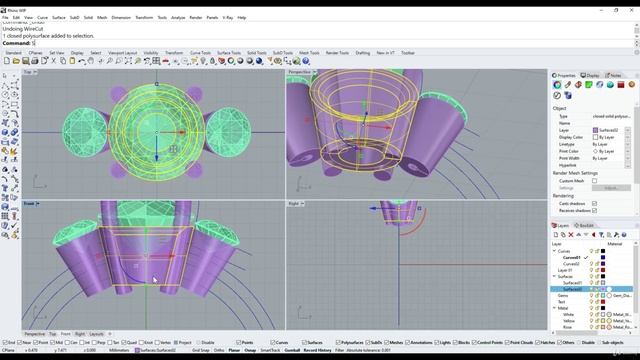Toggle the Polysurfaces selection filter checkbox
640x360 pixels.
(x=338, y=342)
